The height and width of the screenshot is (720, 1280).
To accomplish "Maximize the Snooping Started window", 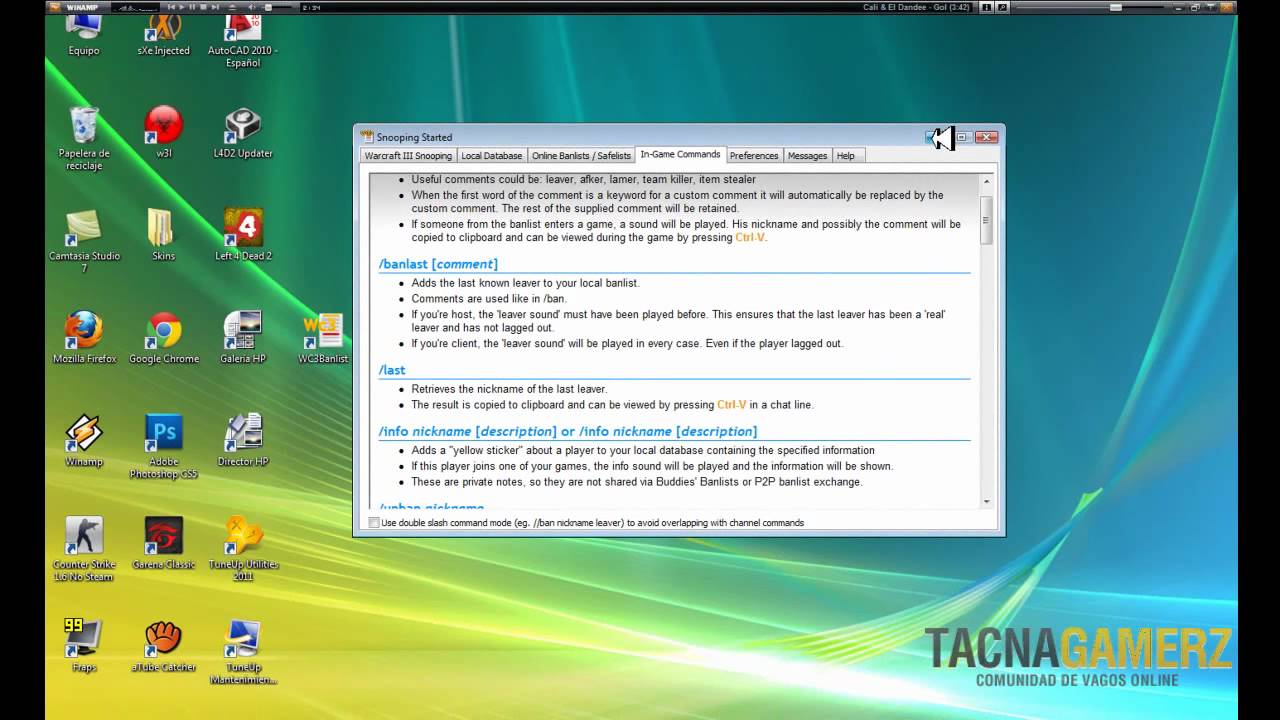I will (963, 137).
